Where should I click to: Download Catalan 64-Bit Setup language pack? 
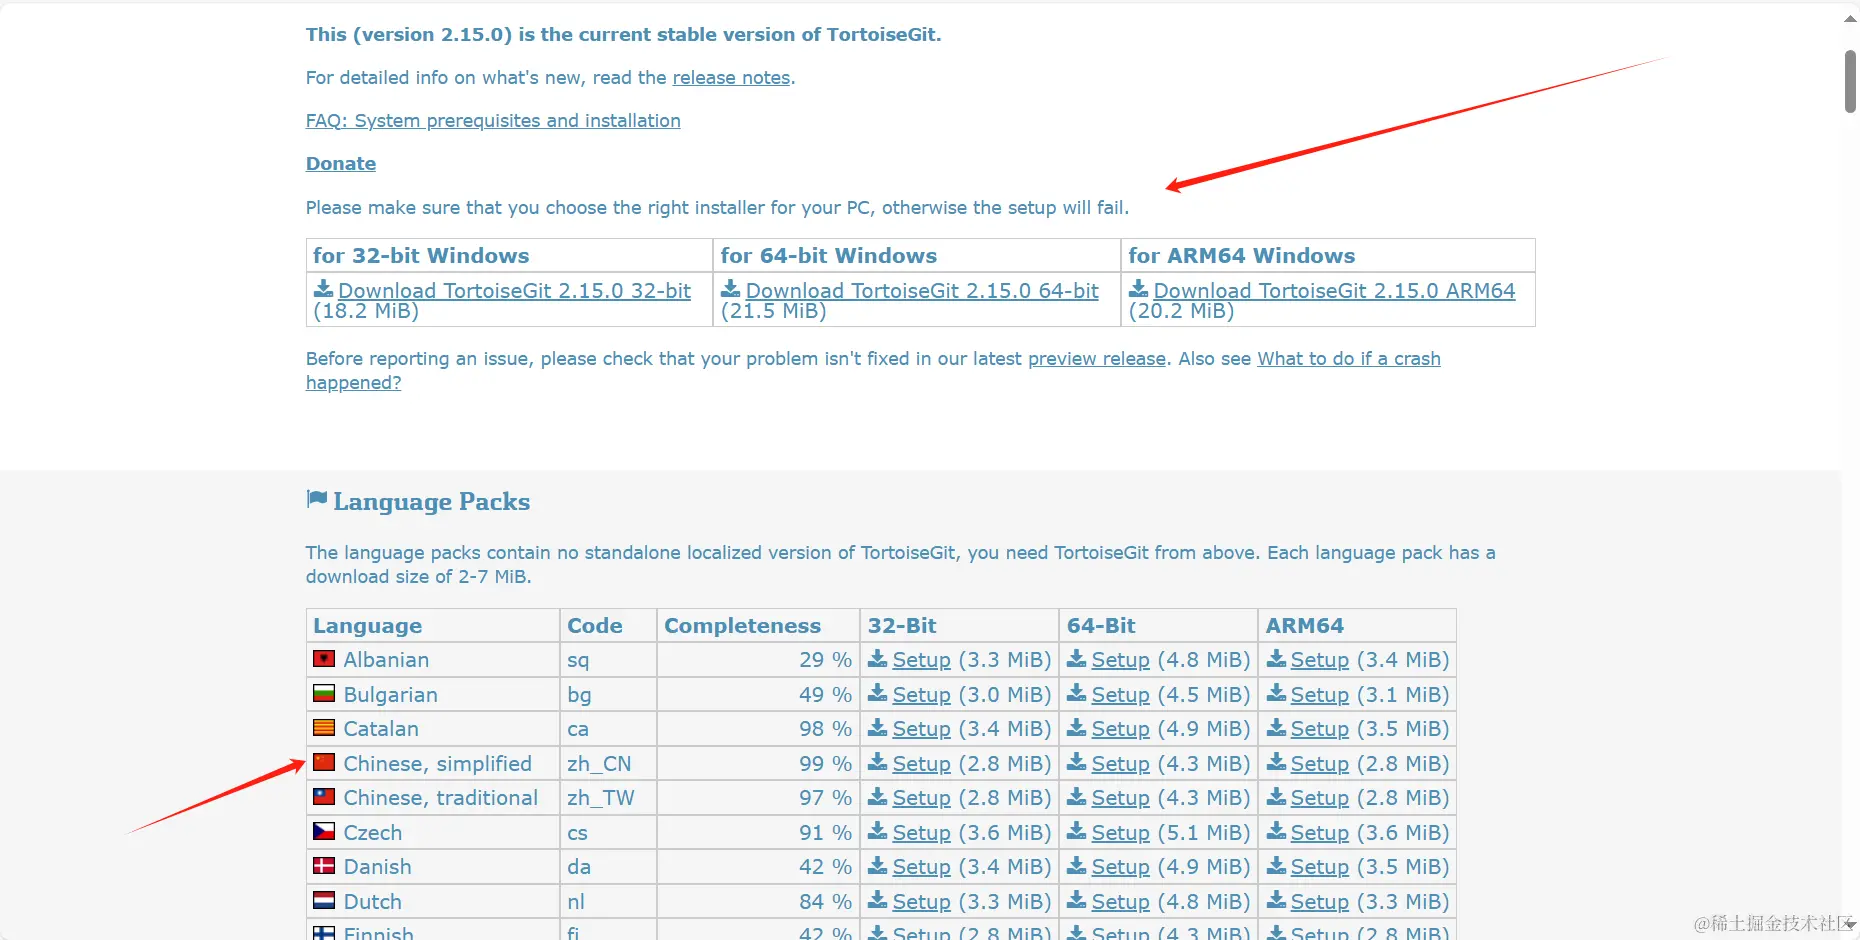tap(1120, 729)
